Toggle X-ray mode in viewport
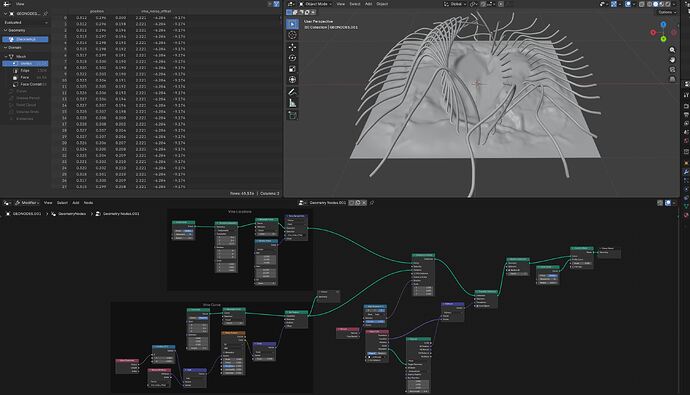The width and height of the screenshot is (690, 395). pyautogui.click(x=642, y=4)
